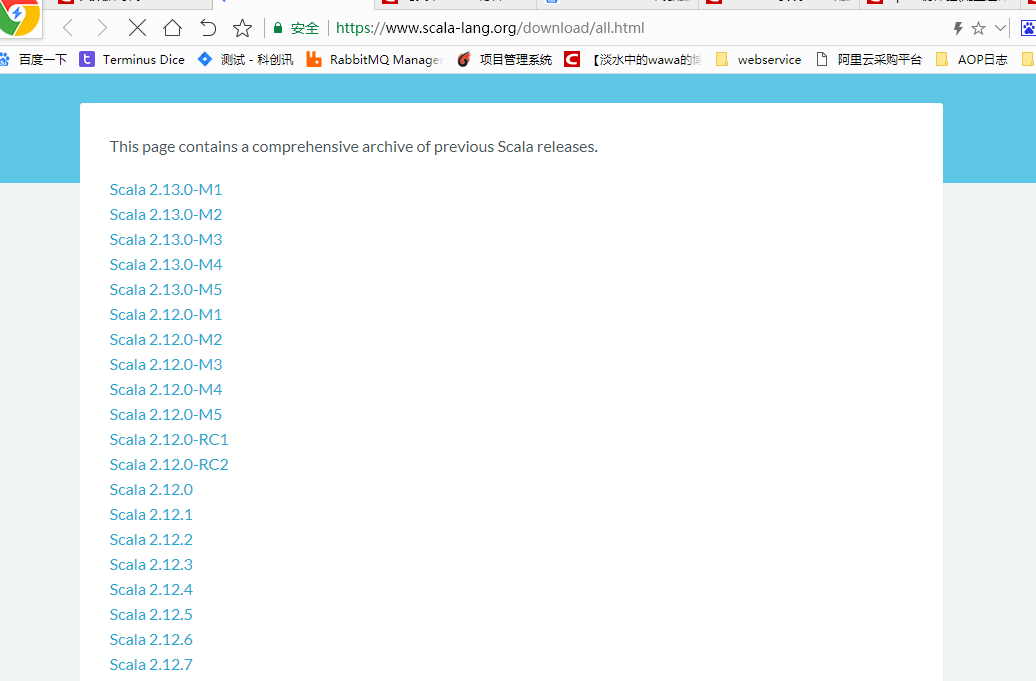Click the 安全 security badge in address bar
The width and height of the screenshot is (1036, 681).
[296, 28]
